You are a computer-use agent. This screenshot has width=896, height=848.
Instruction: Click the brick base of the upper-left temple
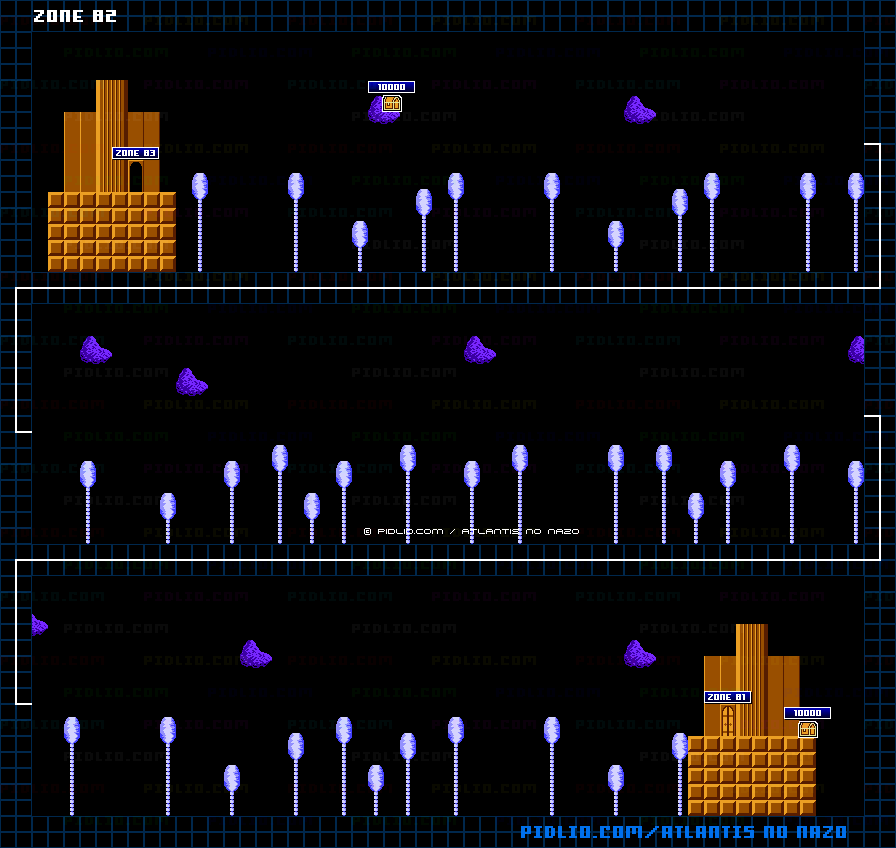(112, 231)
